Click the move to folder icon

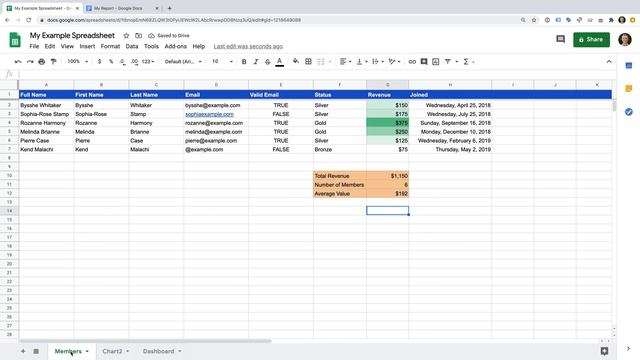[x=139, y=36]
